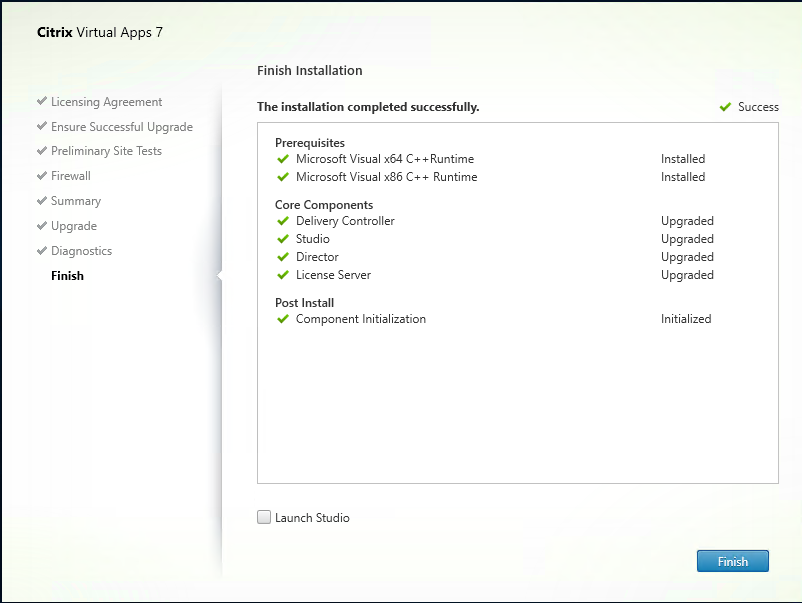Click the Preliminary Site Tests checkmark icon

[x=42, y=150]
